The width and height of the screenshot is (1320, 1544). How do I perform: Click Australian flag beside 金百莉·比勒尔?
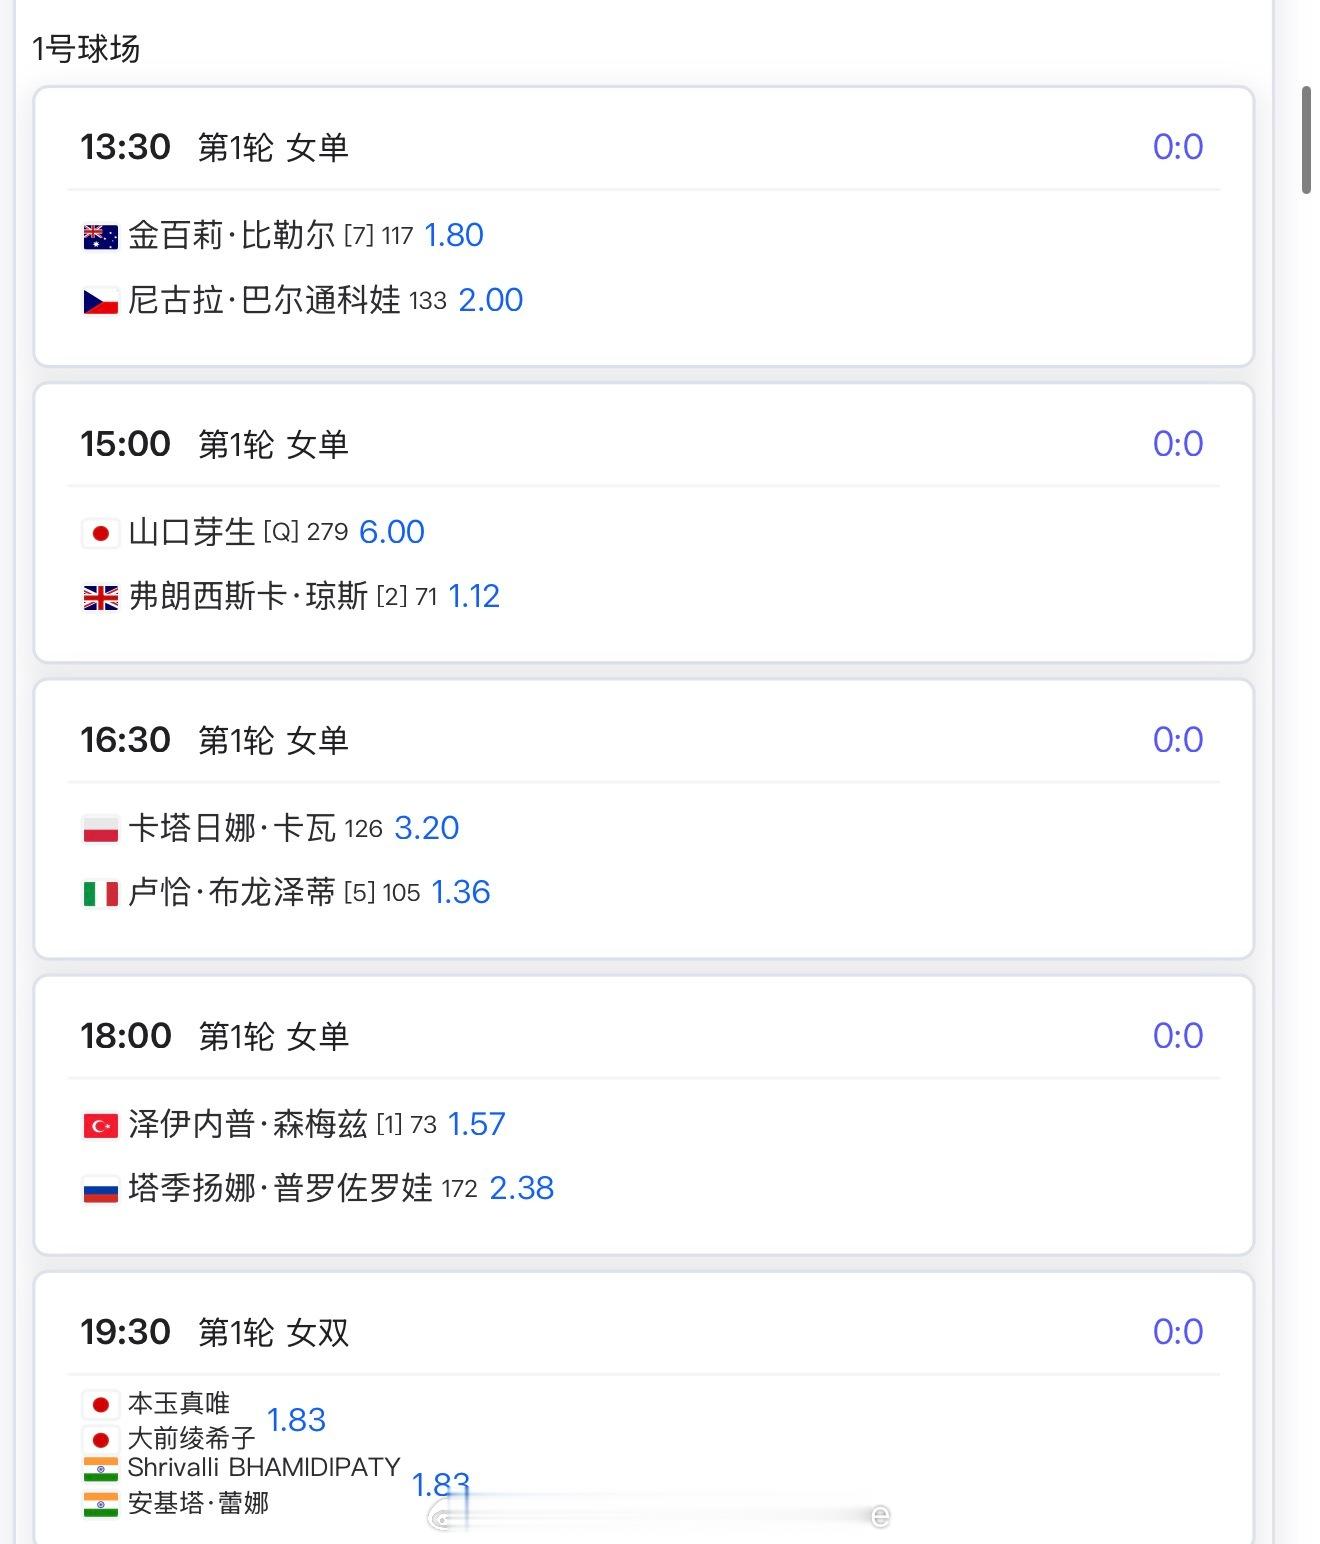100,236
